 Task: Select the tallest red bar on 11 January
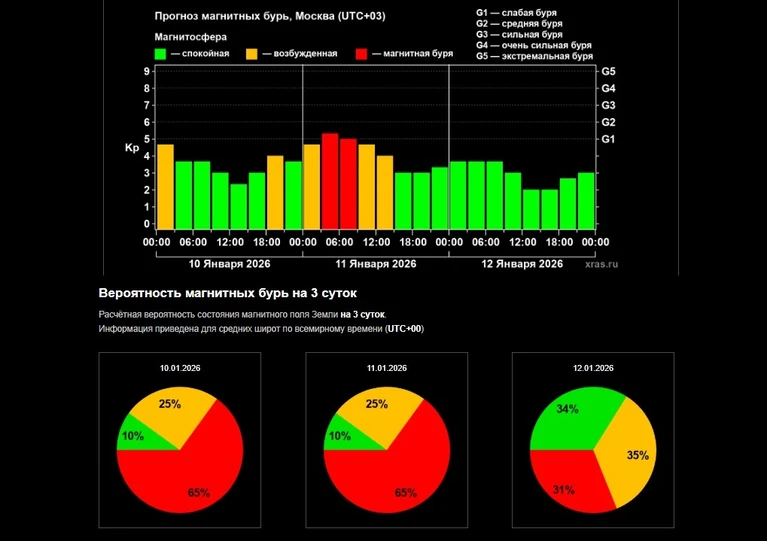pyautogui.click(x=329, y=180)
